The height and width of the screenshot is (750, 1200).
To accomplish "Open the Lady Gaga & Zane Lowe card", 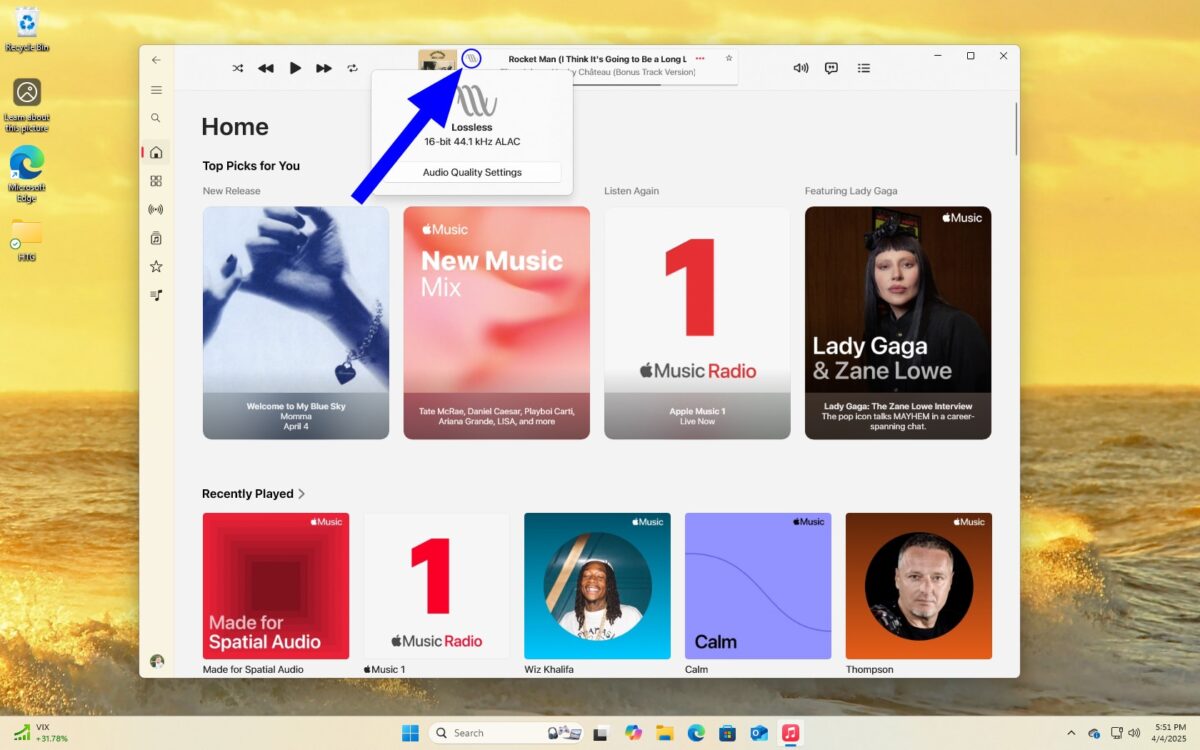I will (x=898, y=323).
